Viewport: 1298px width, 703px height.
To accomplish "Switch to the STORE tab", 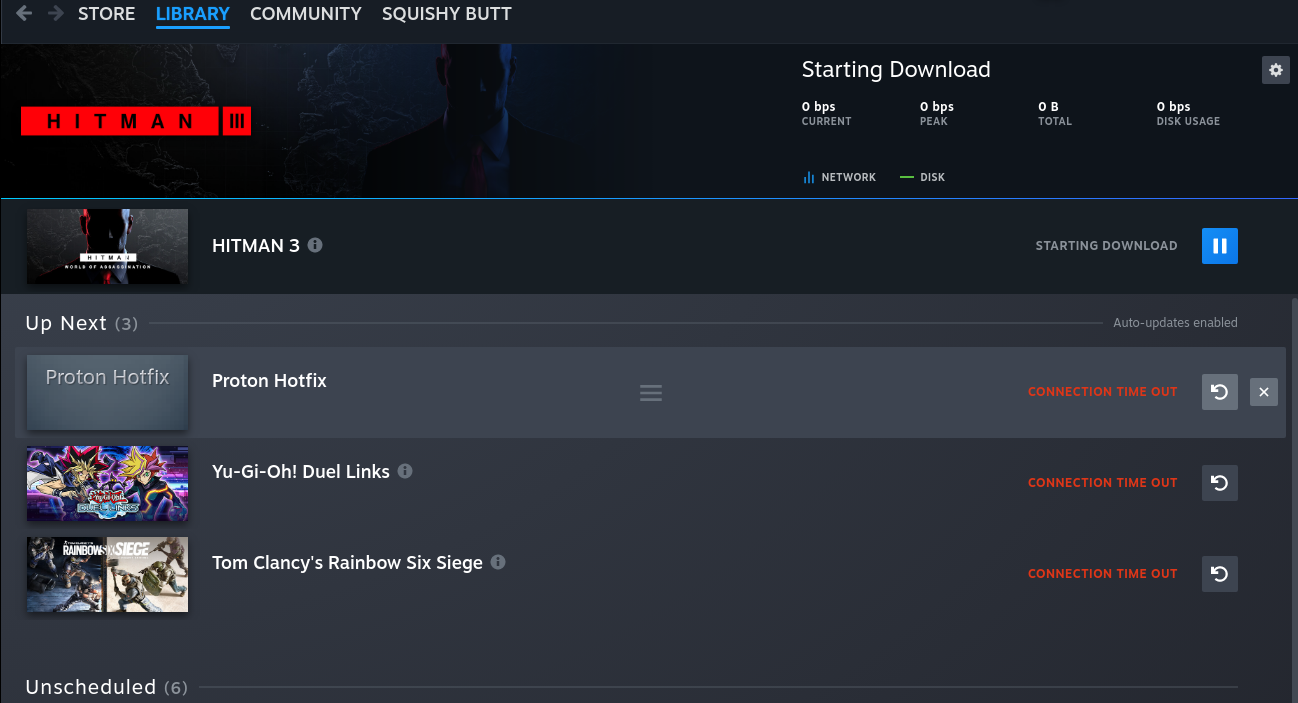I will click(106, 14).
